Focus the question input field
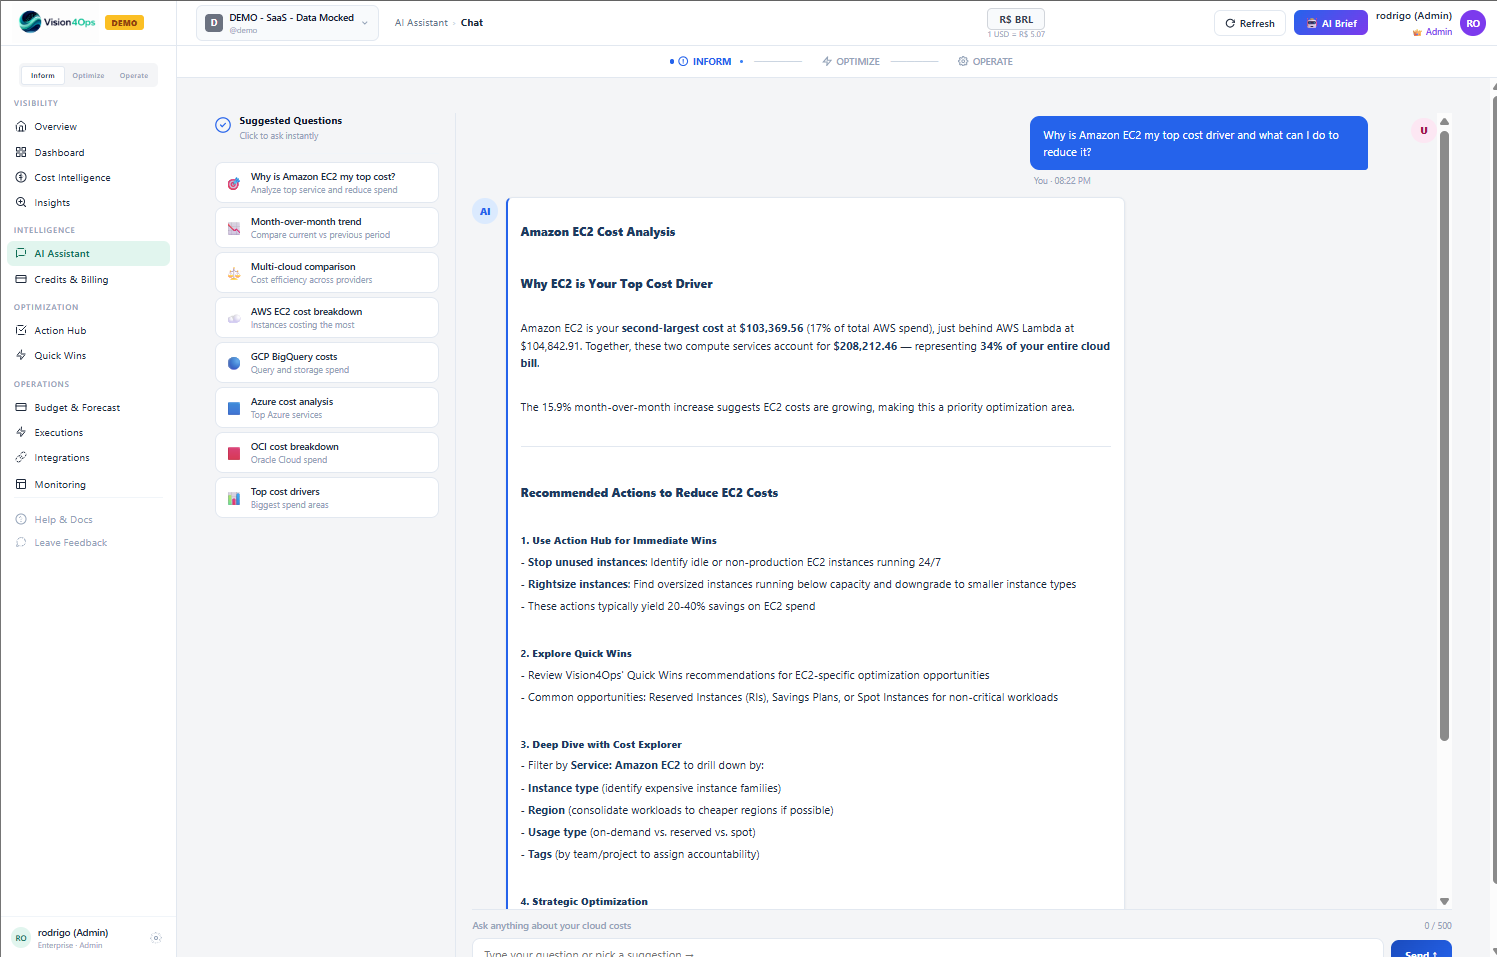Viewport: 1497px width, 957px height. click(927, 948)
